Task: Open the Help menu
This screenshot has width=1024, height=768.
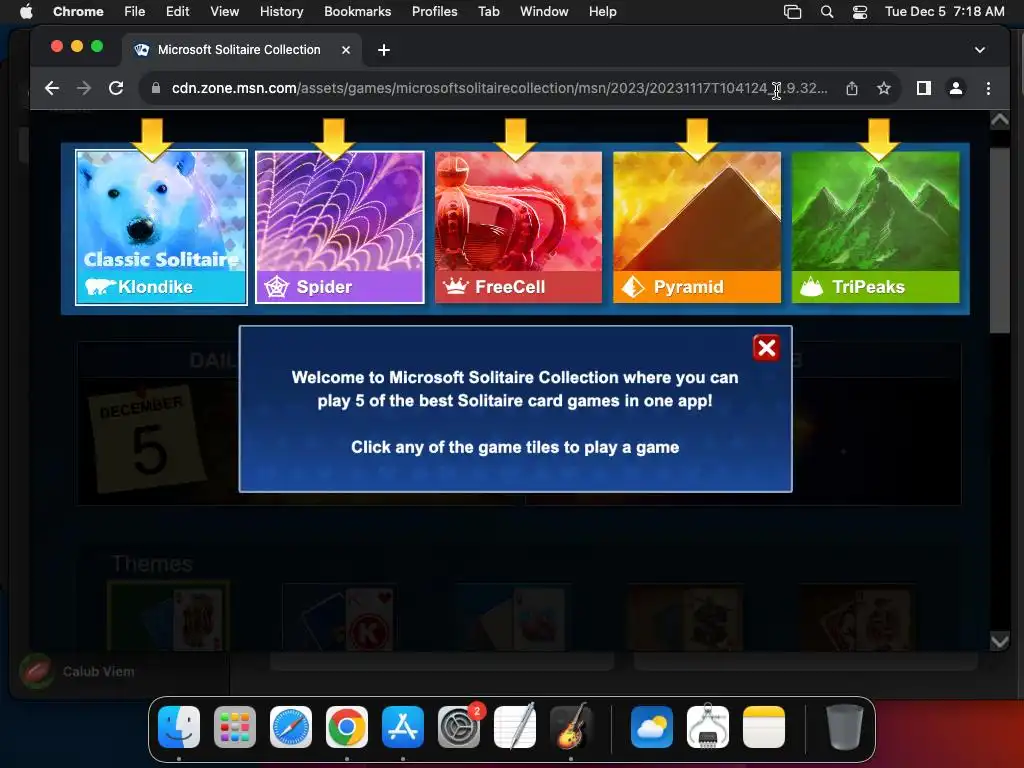Action: click(x=602, y=11)
